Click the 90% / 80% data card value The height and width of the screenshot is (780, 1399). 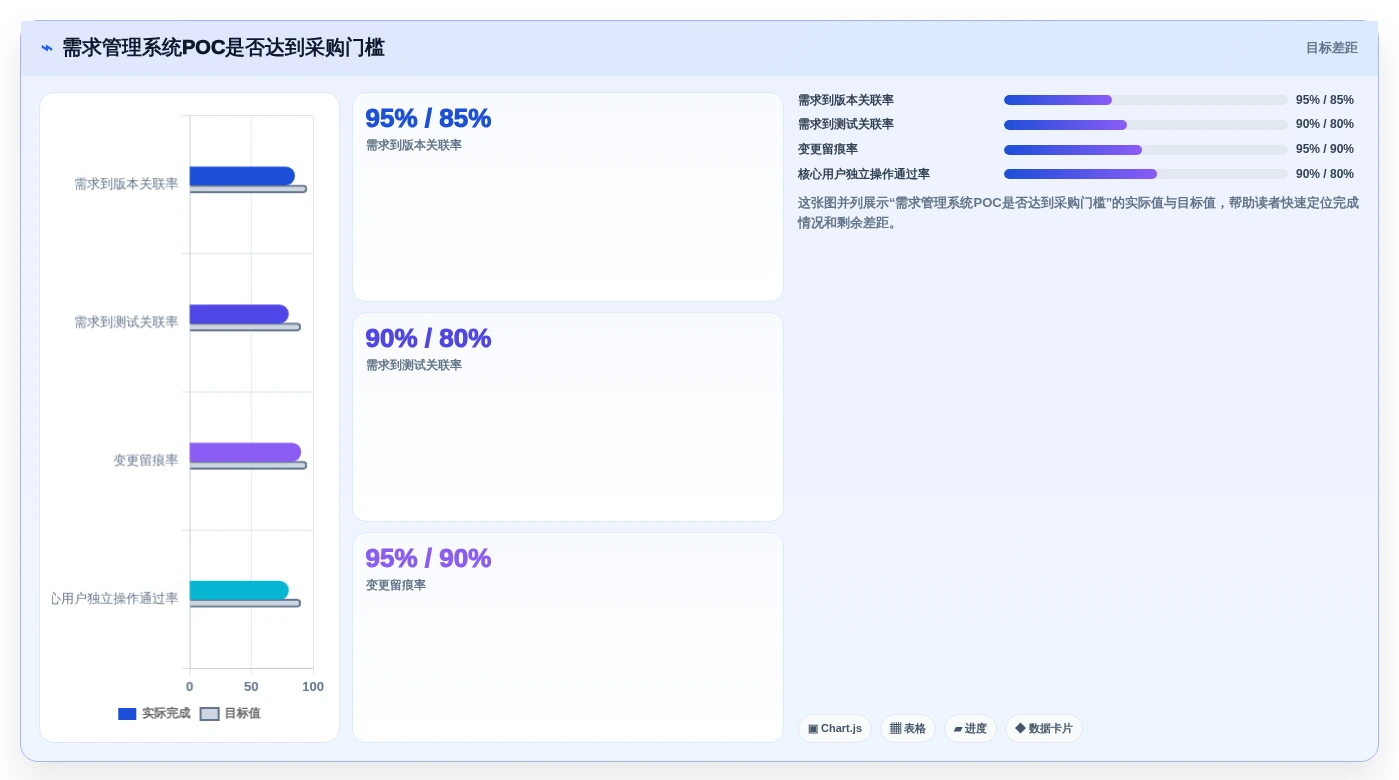pos(428,338)
